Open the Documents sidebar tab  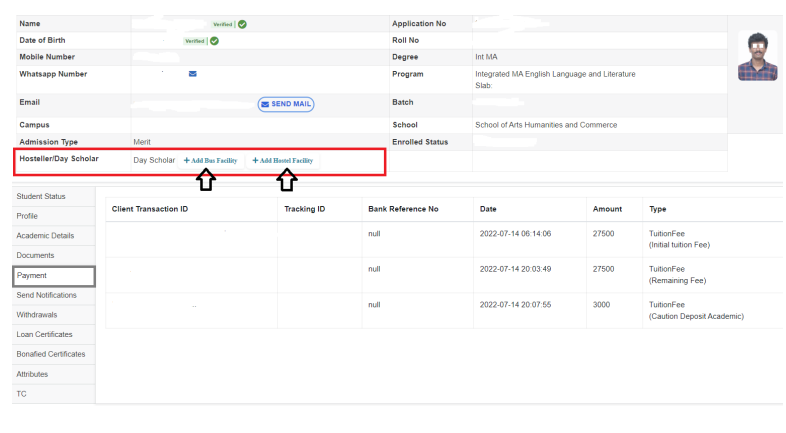click(x=35, y=256)
